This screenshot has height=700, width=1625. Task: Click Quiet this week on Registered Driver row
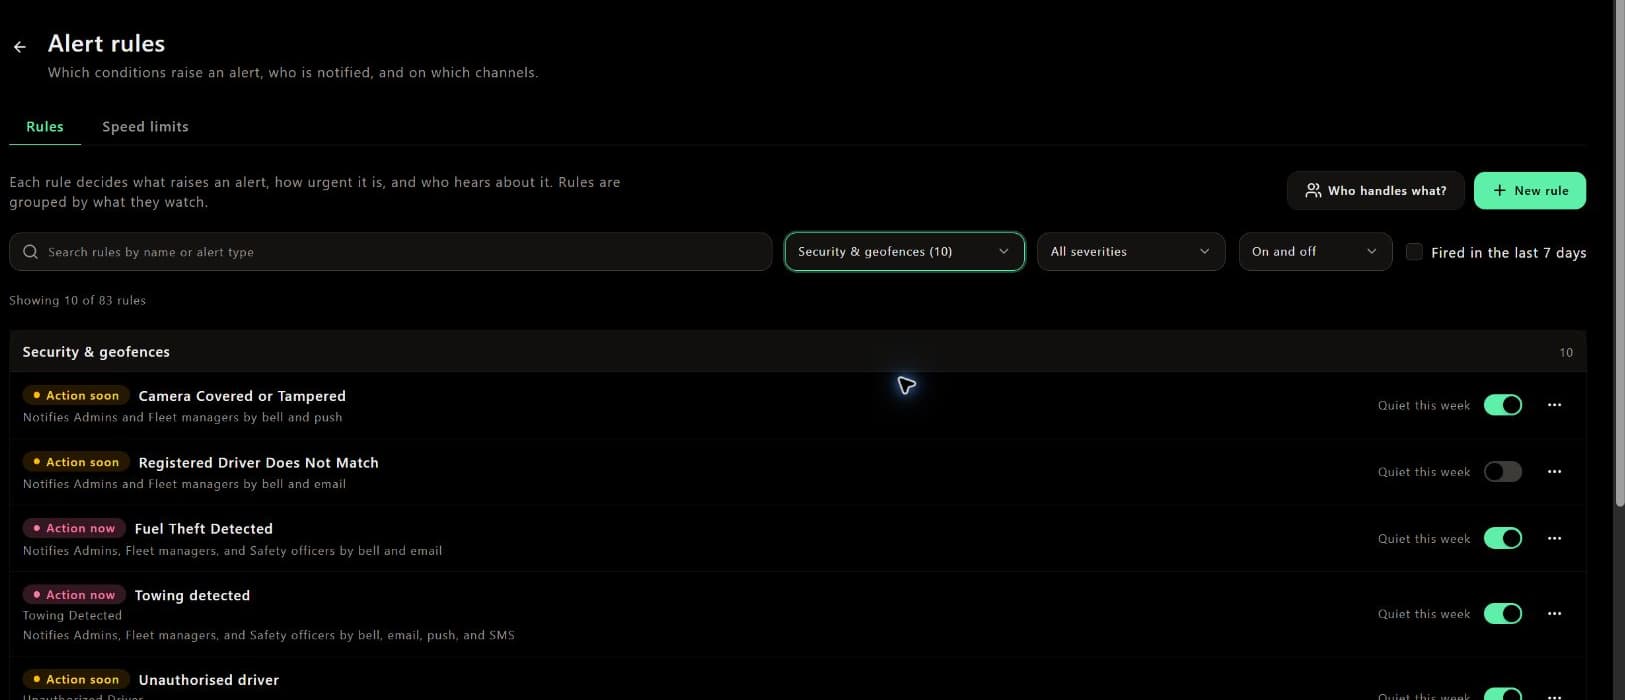[x=1424, y=471]
